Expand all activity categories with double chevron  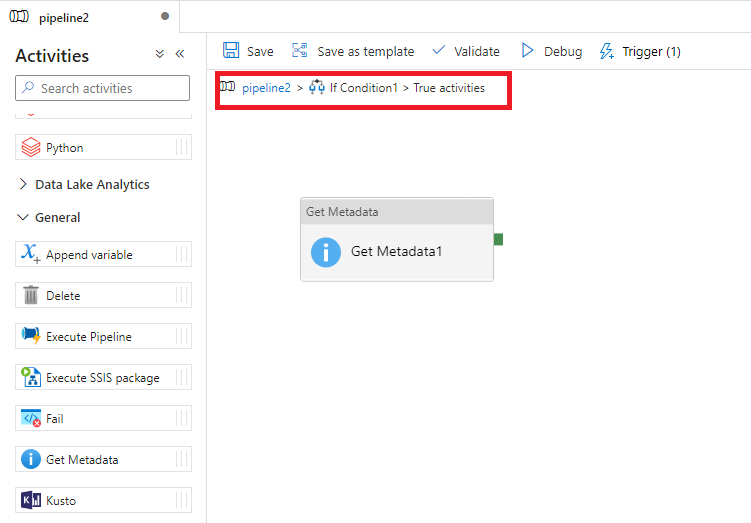(159, 54)
